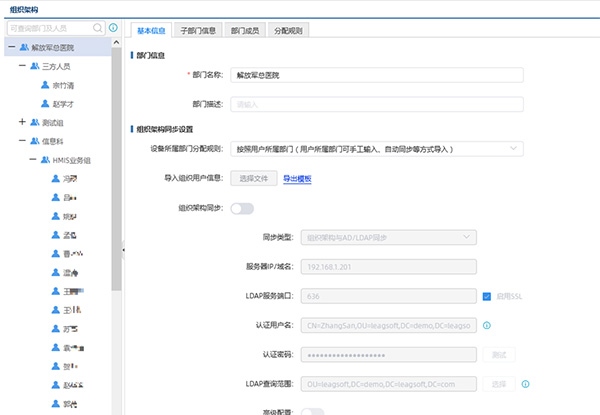Click the info icon beside the search box
The image size is (600, 415).
(113, 29)
